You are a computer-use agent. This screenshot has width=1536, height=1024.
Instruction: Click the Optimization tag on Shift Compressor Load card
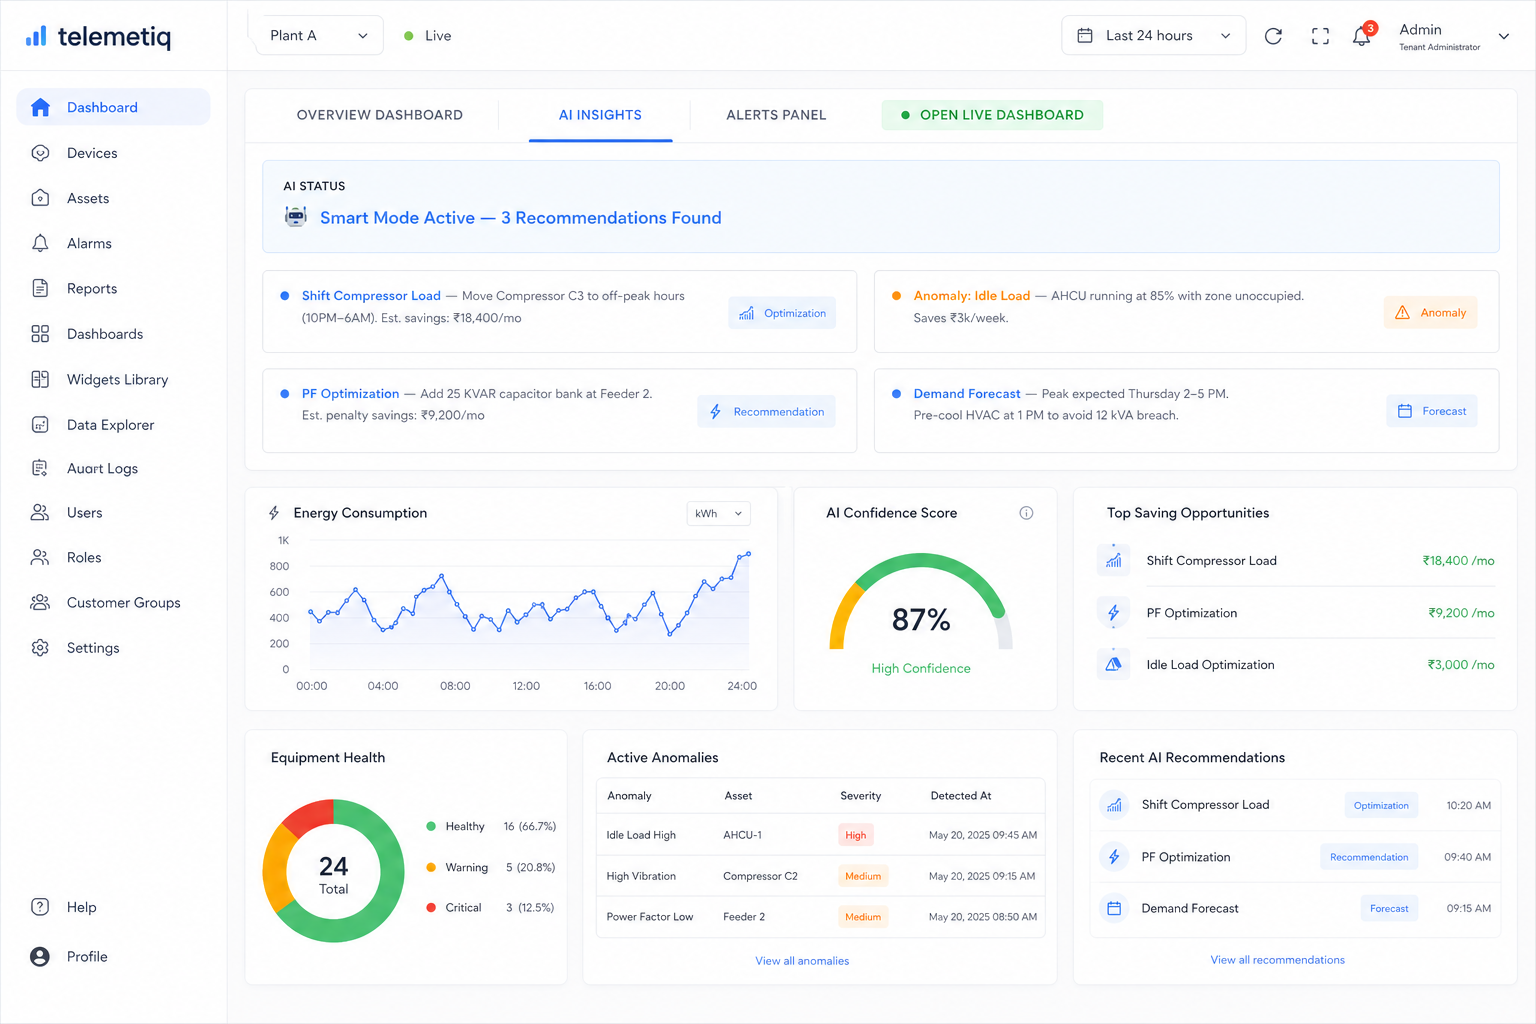[782, 313]
